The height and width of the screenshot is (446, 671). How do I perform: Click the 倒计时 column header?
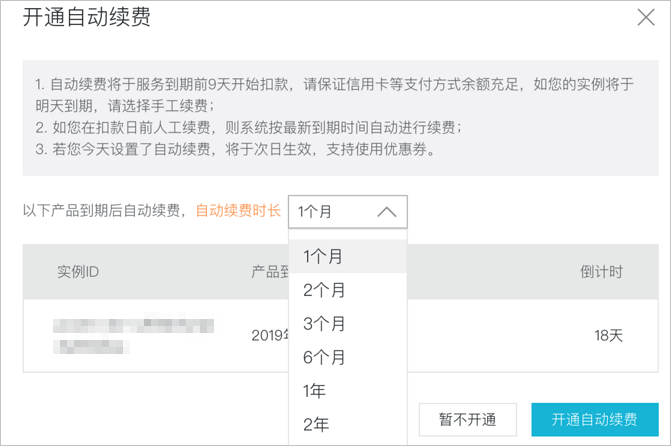pos(601,272)
